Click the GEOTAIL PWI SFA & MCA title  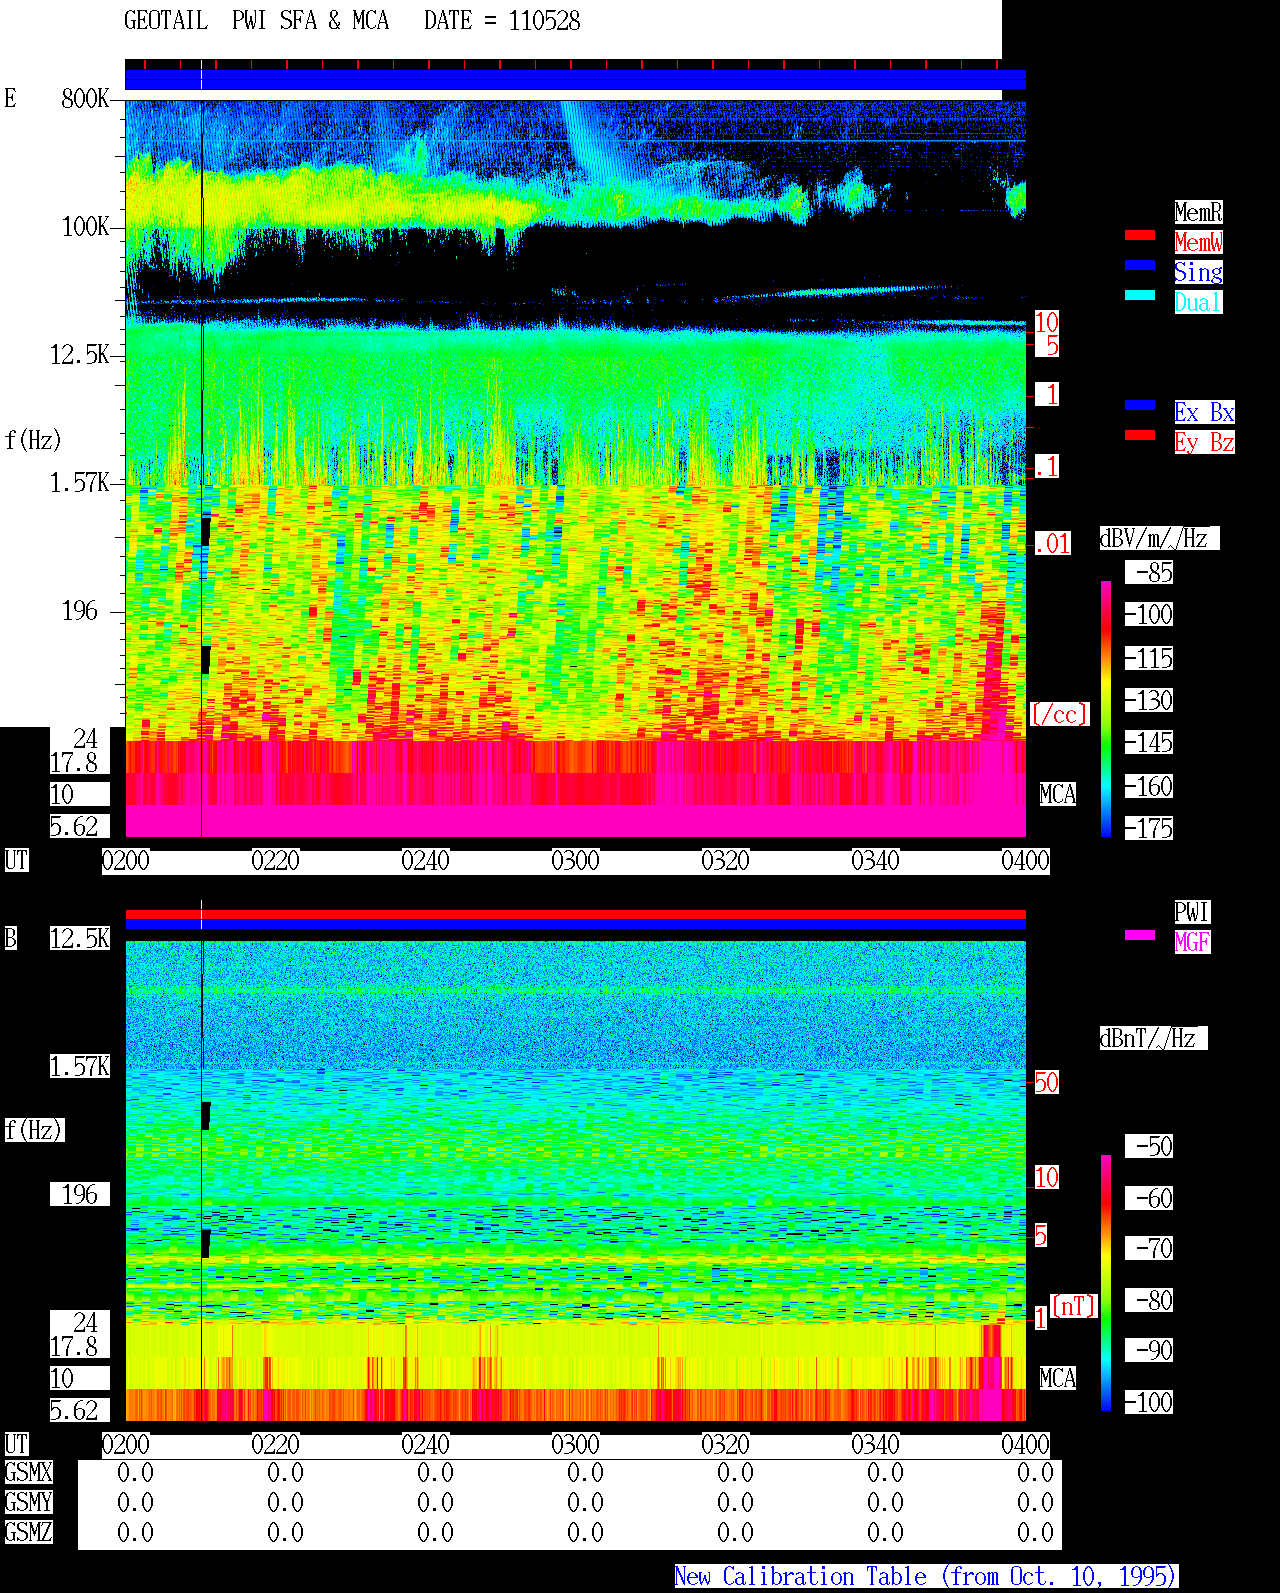(x=256, y=21)
